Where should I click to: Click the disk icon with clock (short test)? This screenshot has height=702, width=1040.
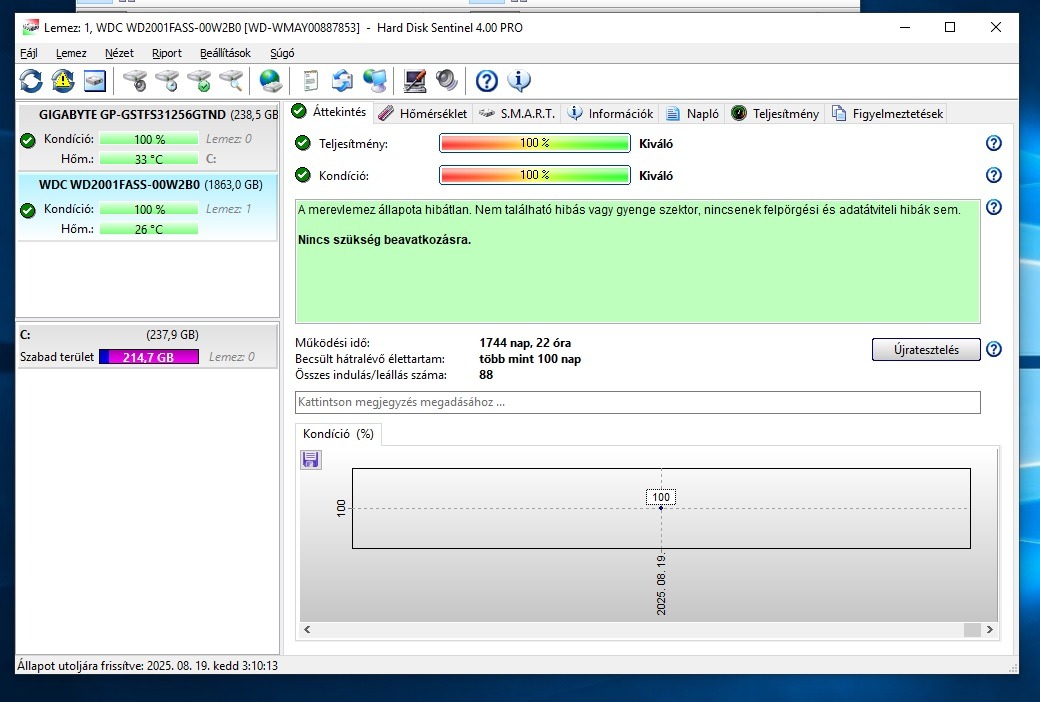(x=167, y=81)
